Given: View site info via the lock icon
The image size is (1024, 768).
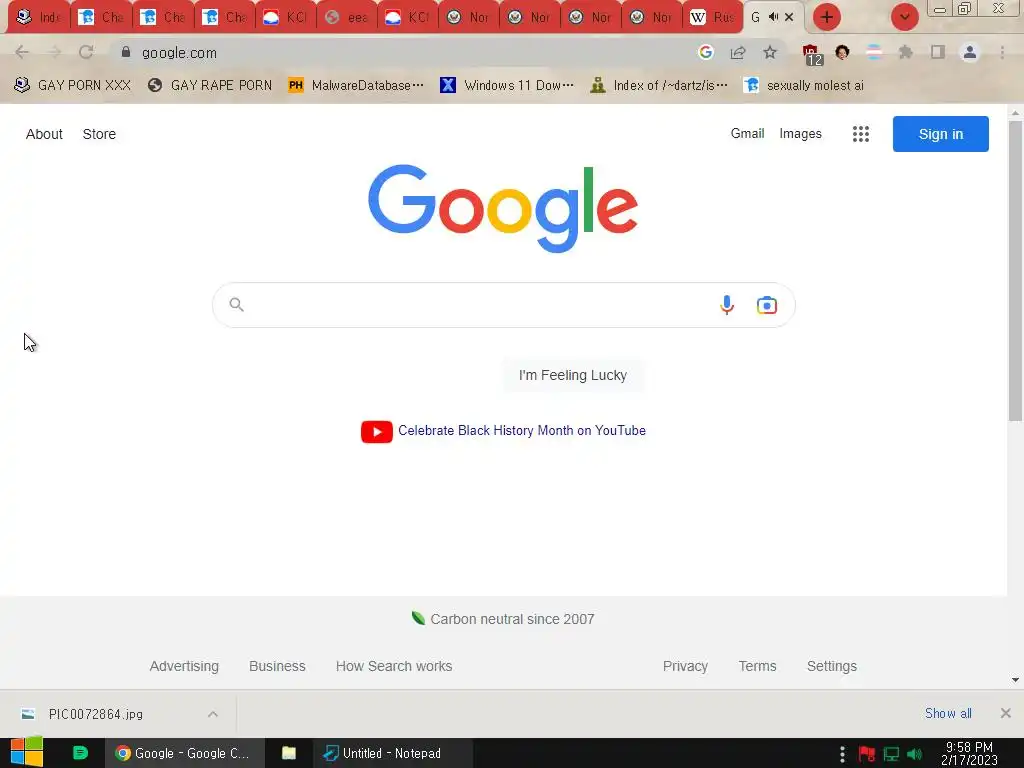Looking at the screenshot, I should point(126,52).
